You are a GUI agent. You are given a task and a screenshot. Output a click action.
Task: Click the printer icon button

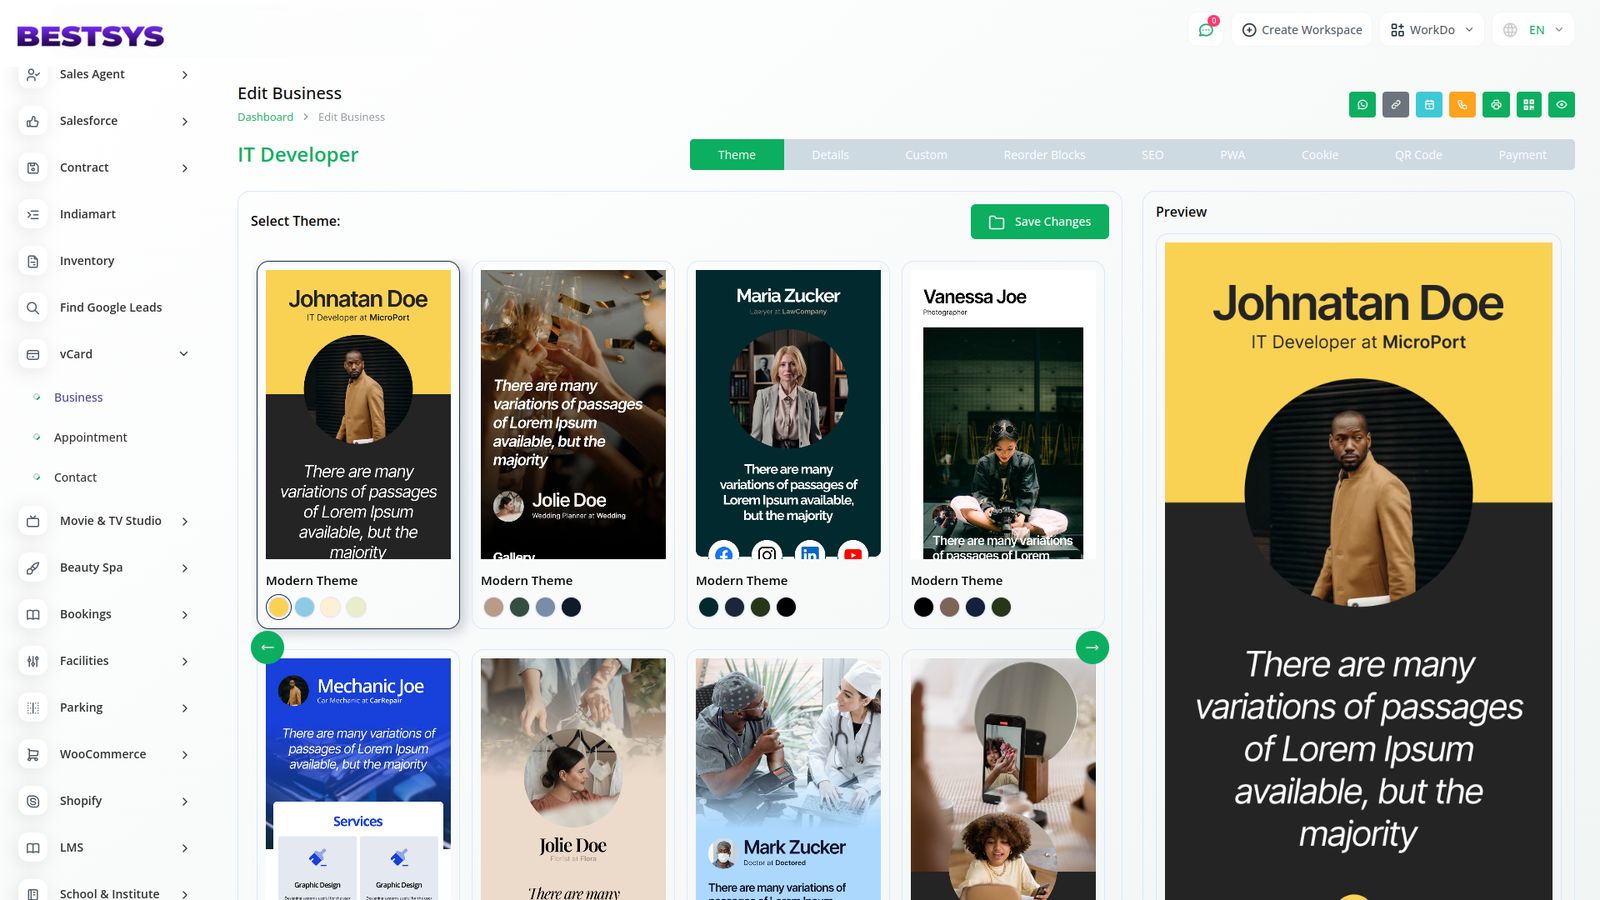click(1496, 105)
